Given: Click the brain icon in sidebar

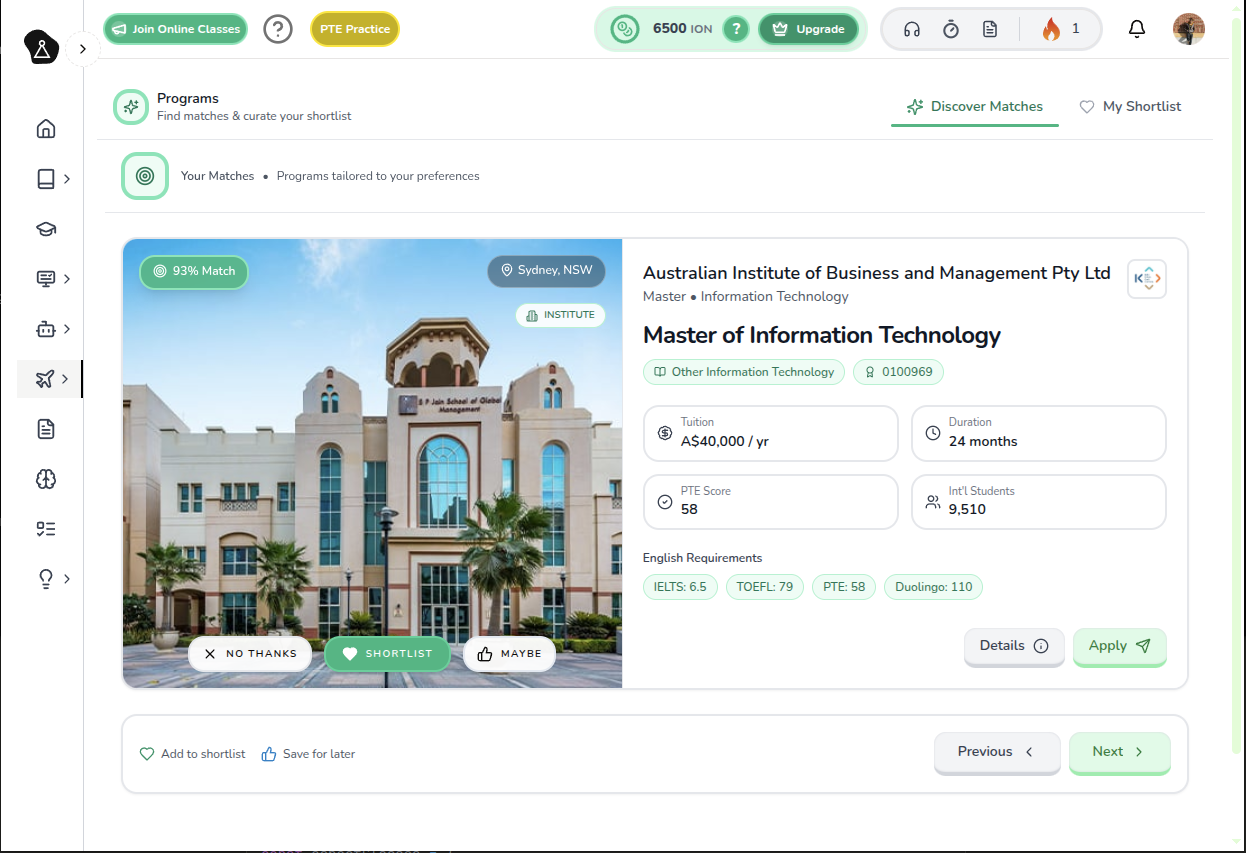Looking at the screenshot, I should click(x=45, y=479).
